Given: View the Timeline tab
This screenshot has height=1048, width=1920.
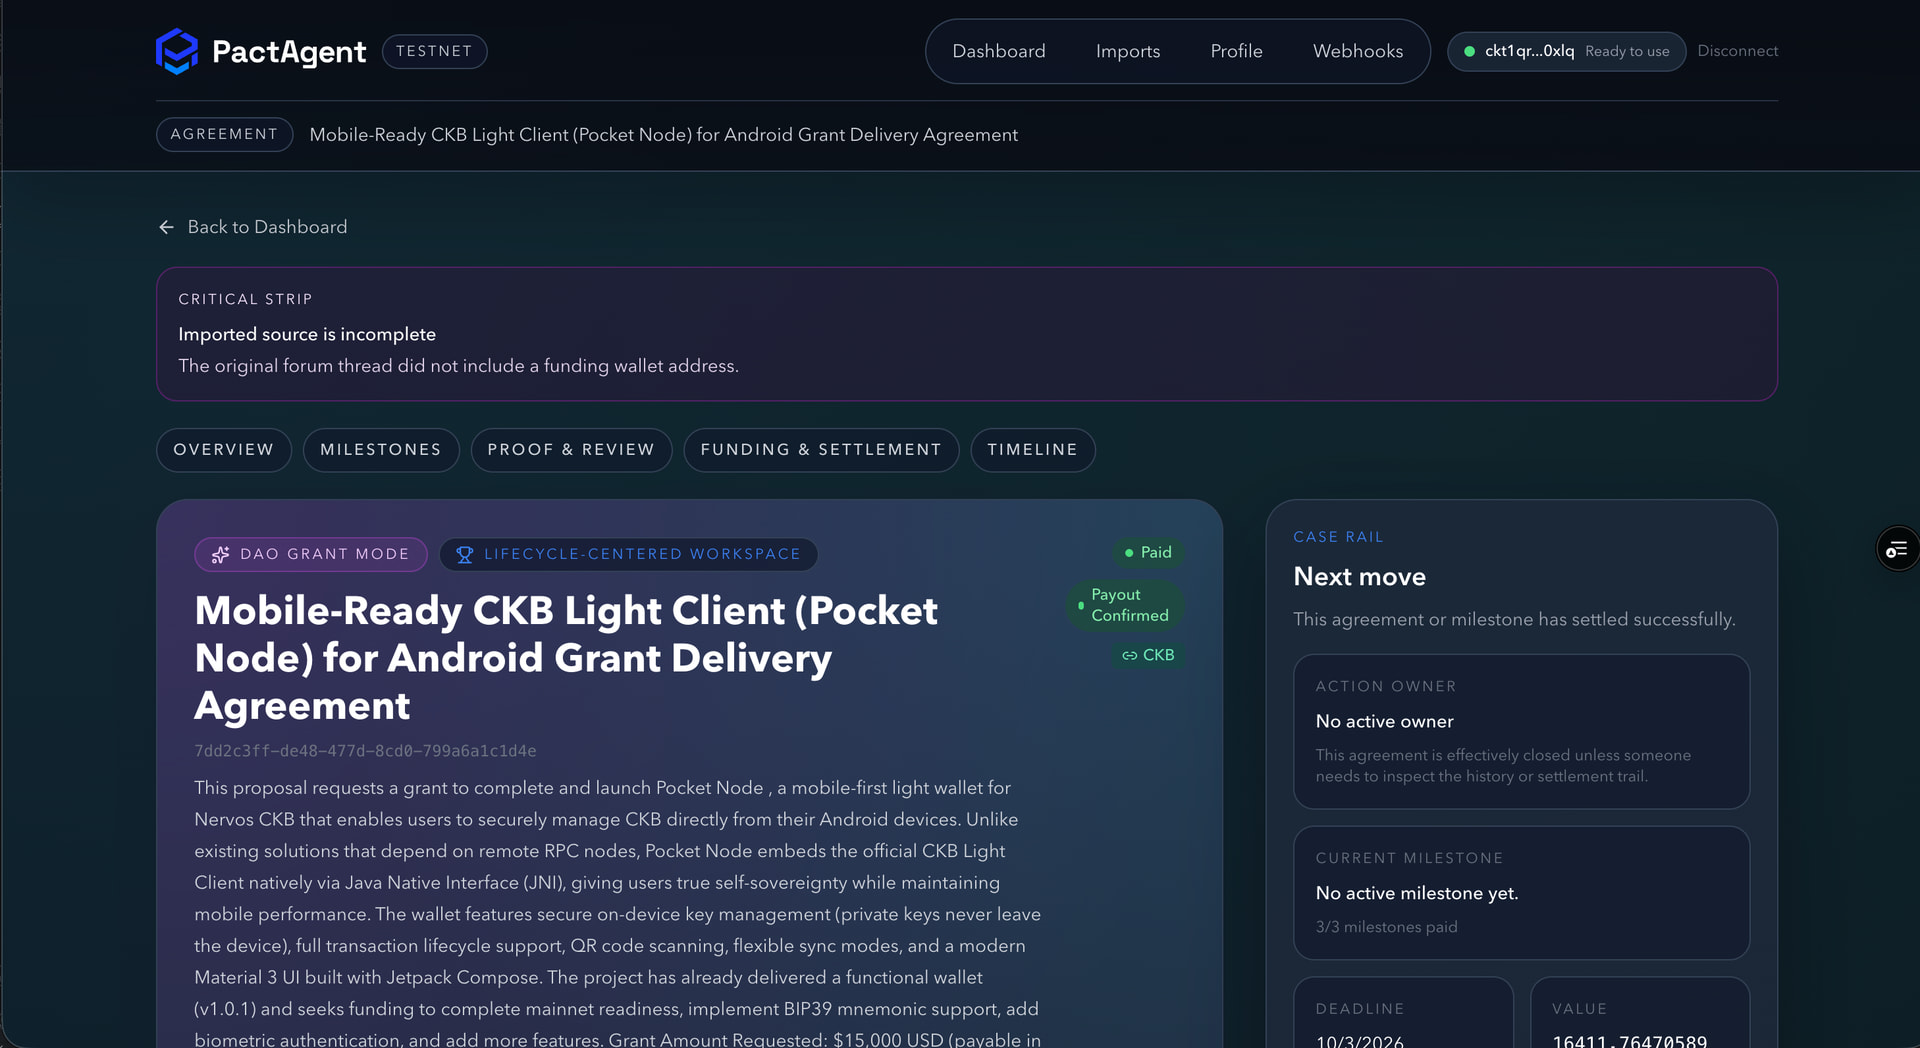Looking at the screenshot, I should coord(1033,450).
